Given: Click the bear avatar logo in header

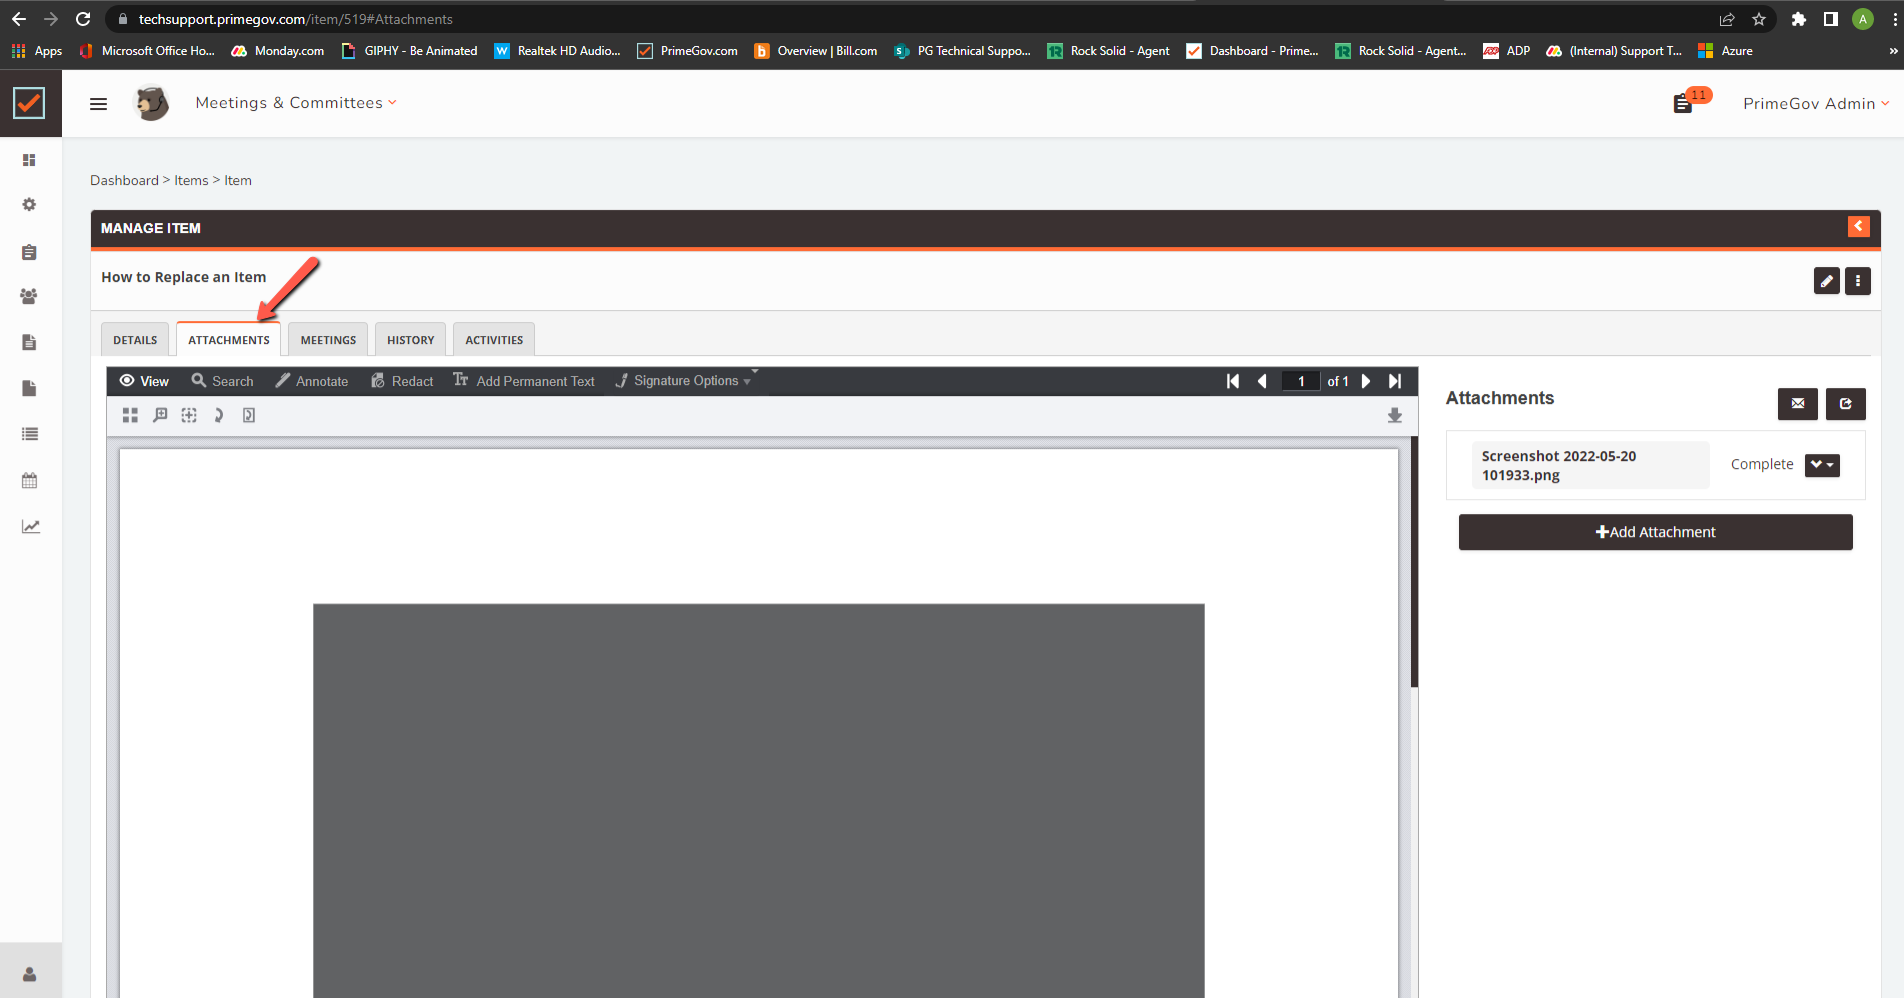Looking at the screenshot, I should (152, 103).
